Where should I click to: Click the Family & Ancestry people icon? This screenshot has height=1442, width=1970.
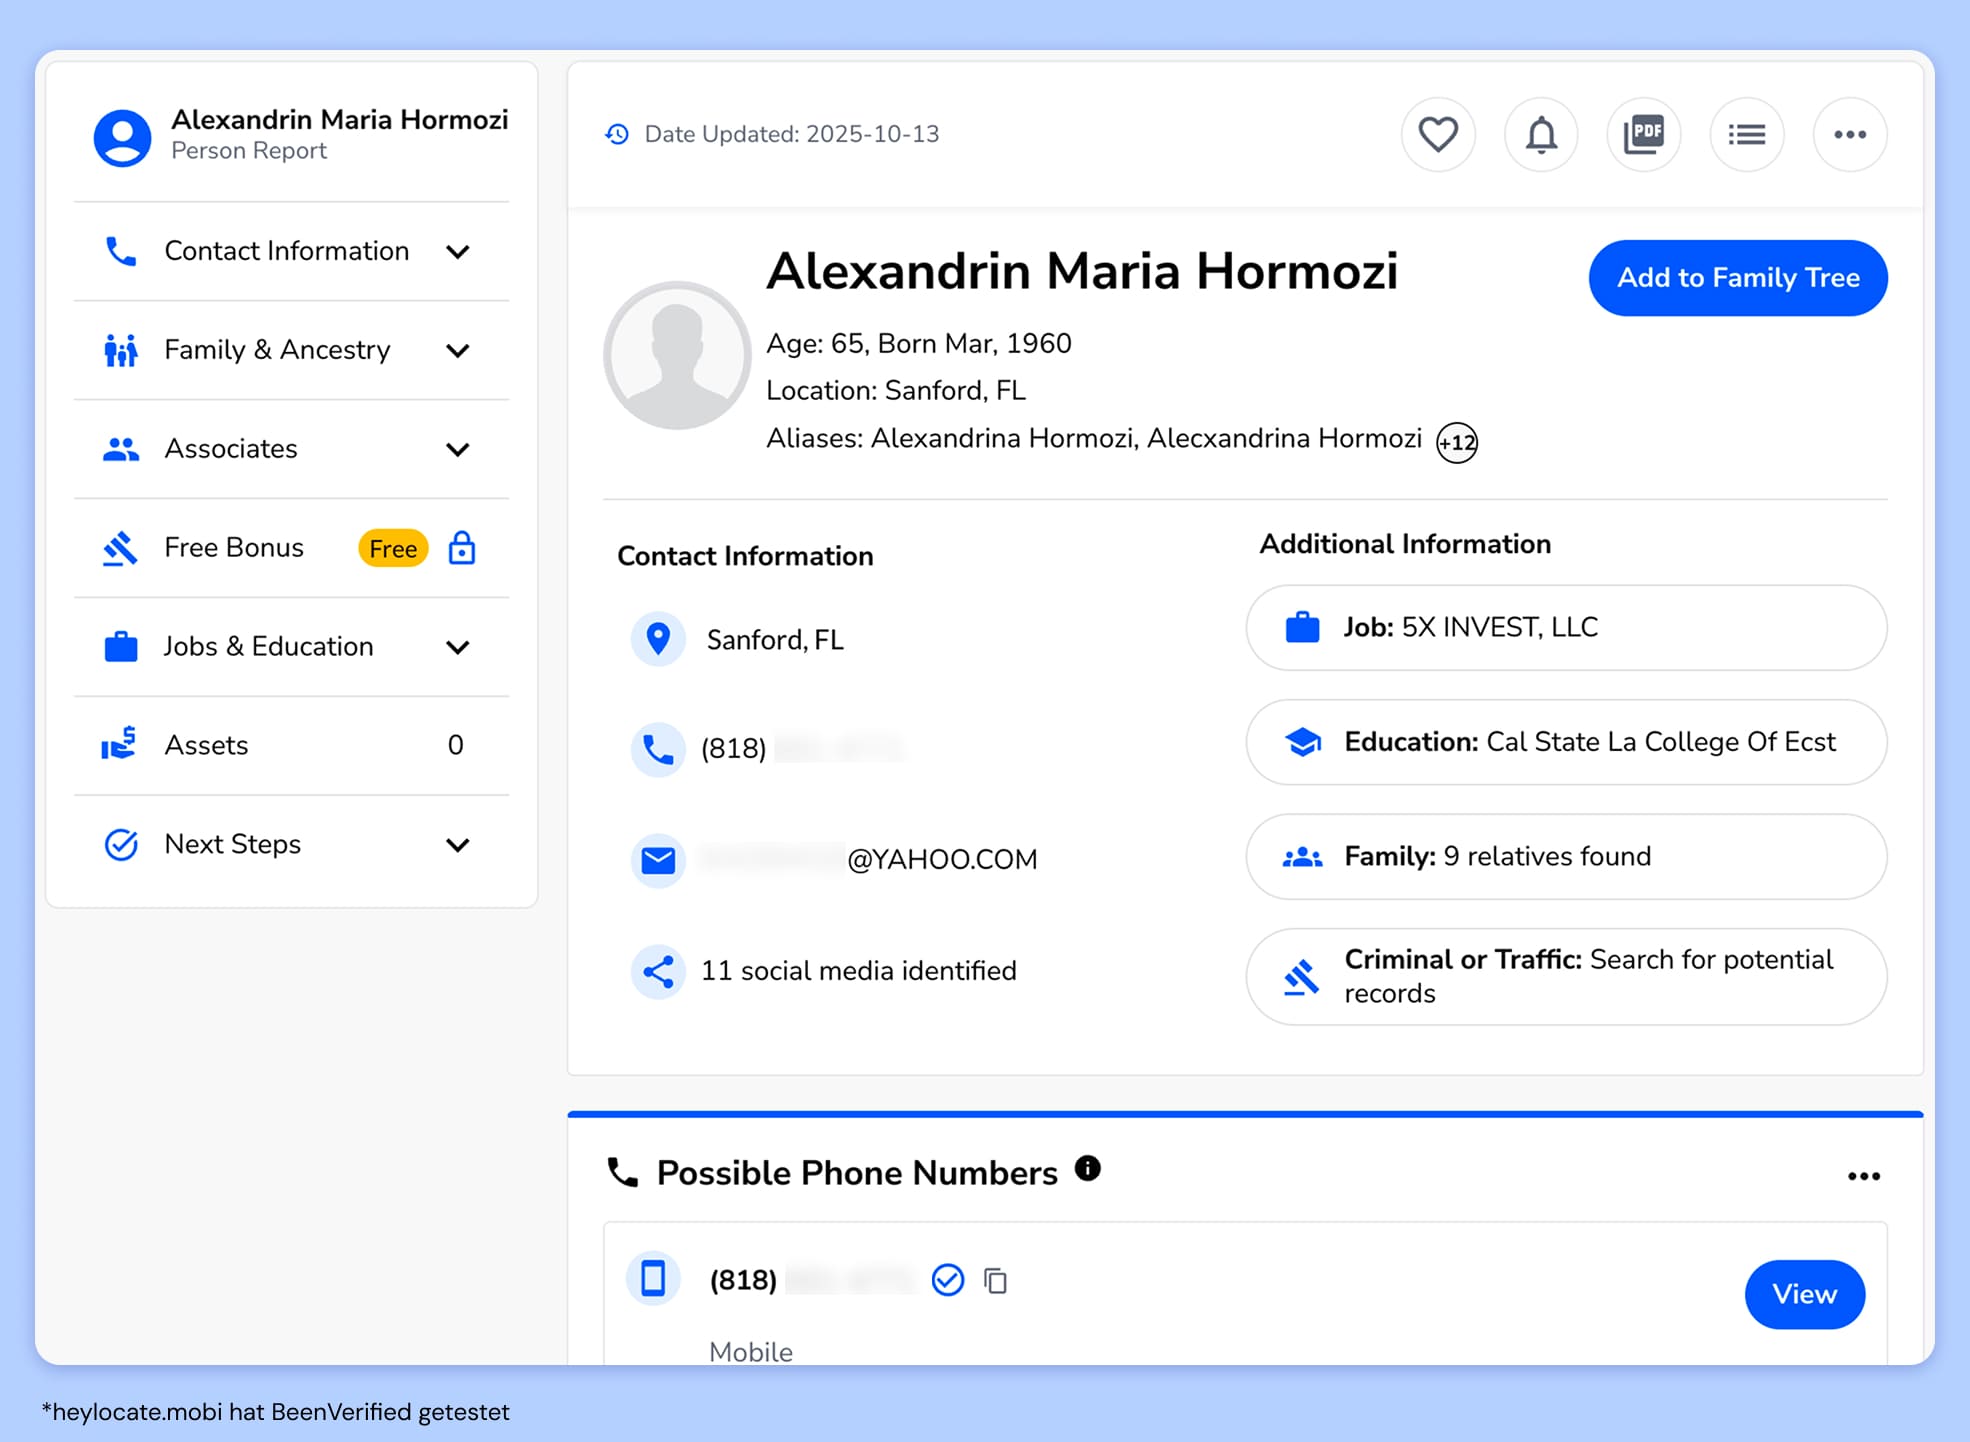click(121, 350)
